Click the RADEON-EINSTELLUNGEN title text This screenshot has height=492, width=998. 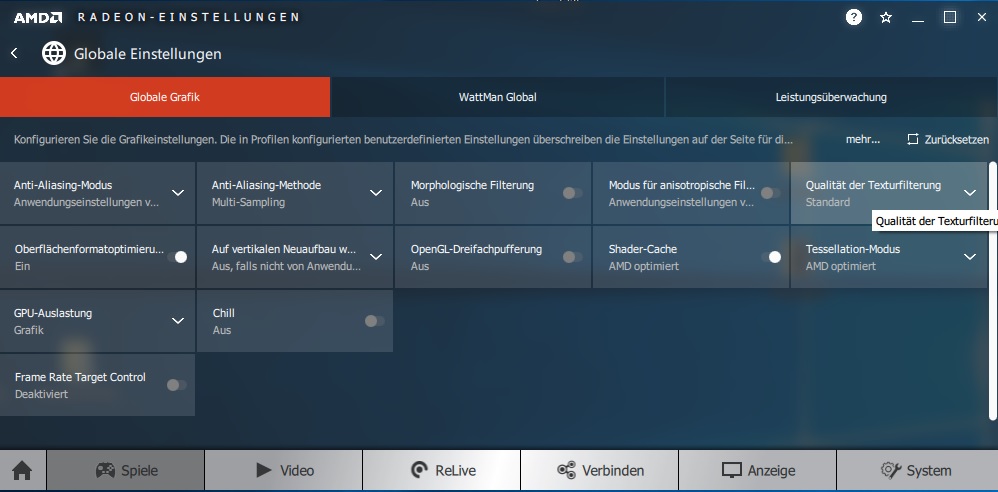[188, 17]
